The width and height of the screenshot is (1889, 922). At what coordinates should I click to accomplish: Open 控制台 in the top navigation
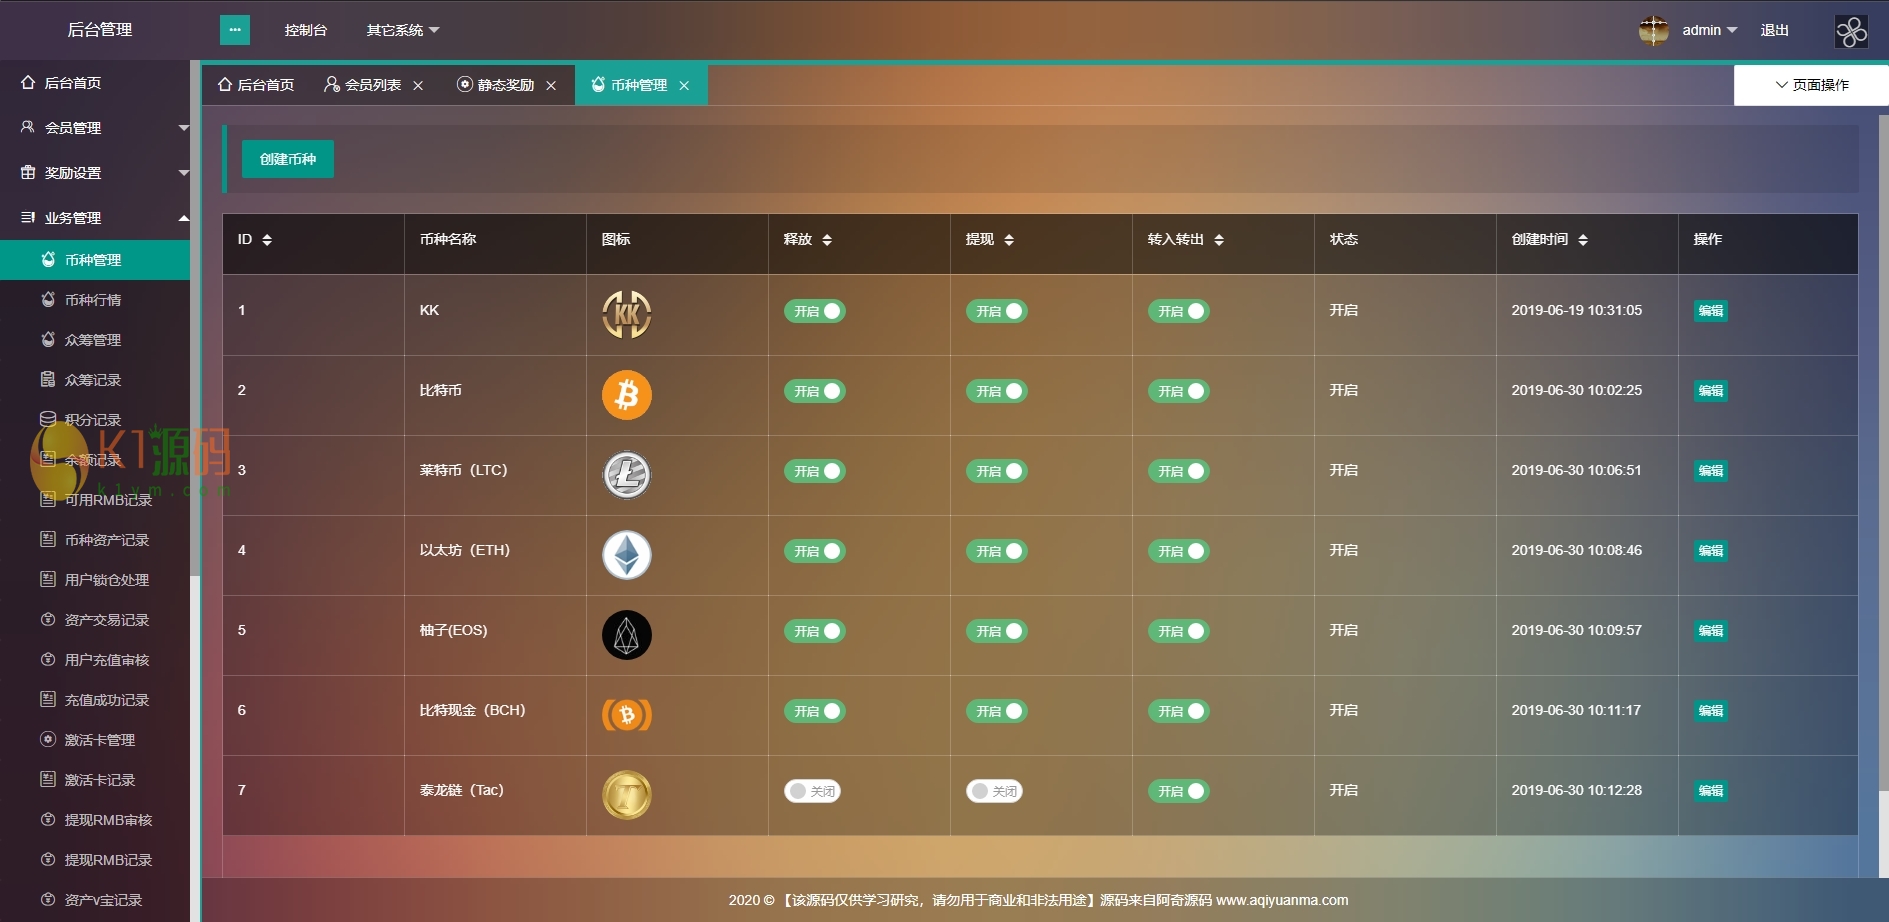click(306, 30)
